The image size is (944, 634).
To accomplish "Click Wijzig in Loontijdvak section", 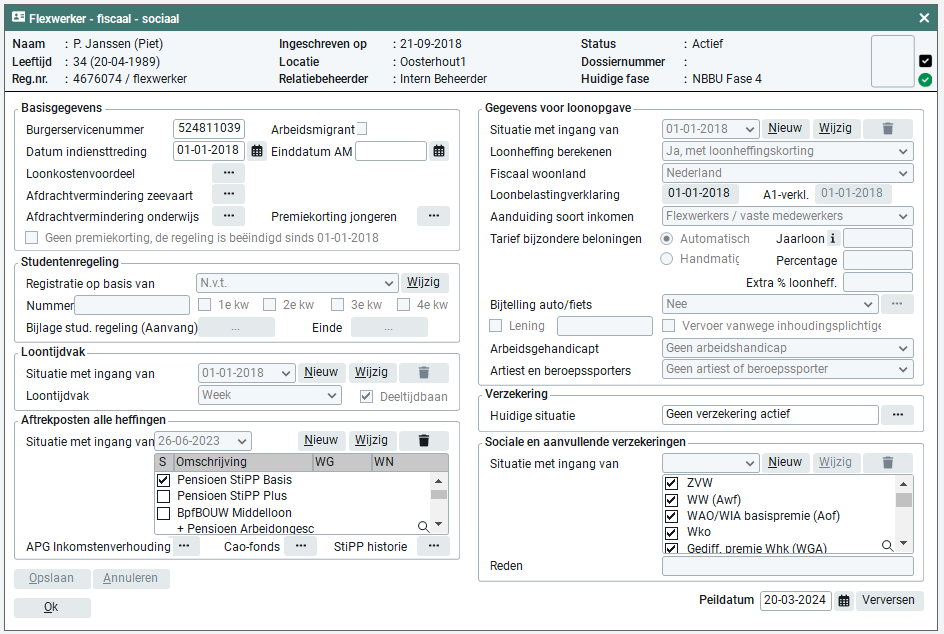I will 371,373.
